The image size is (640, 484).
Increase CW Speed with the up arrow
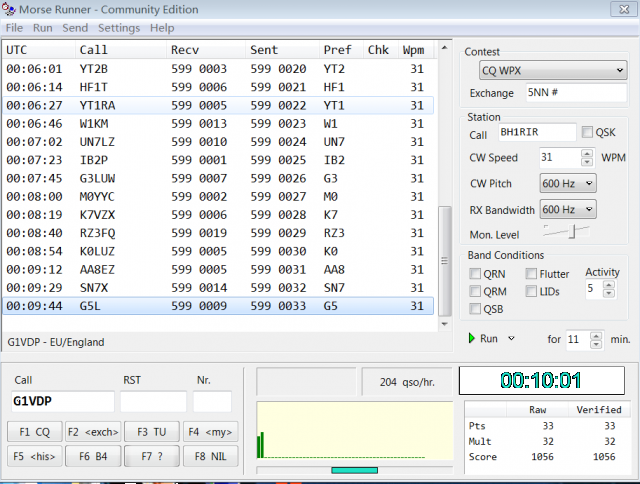587,153
